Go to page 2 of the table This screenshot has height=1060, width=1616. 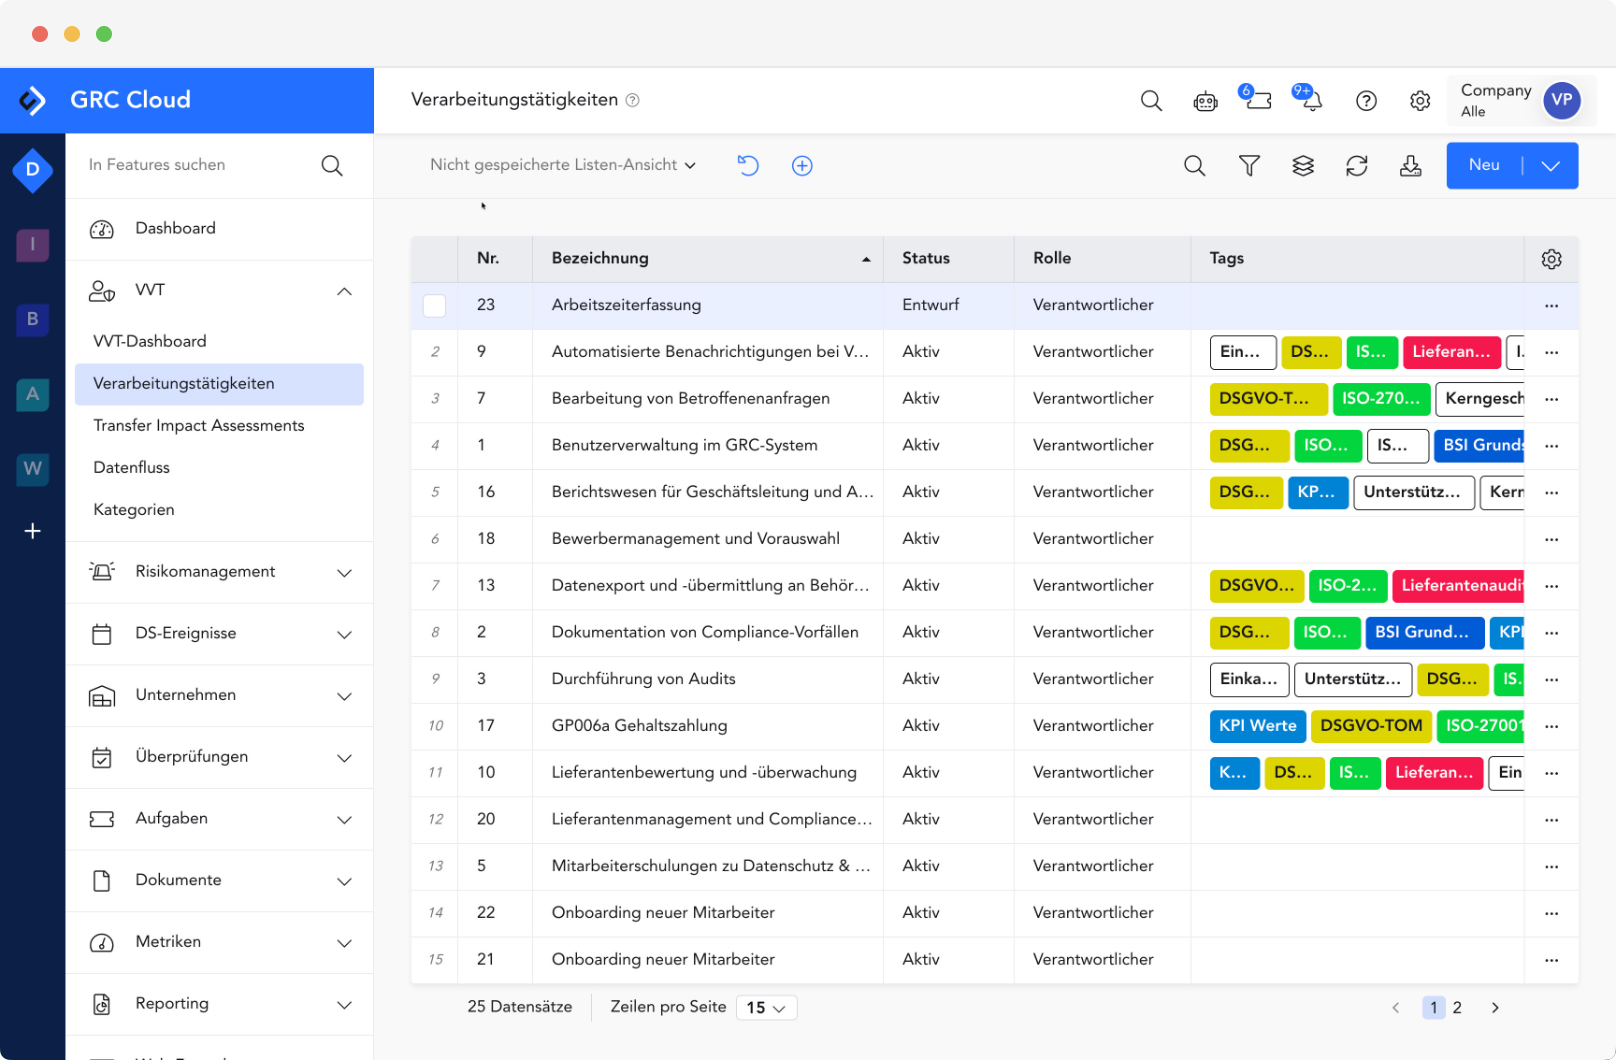click(x=1457, y=1008)
